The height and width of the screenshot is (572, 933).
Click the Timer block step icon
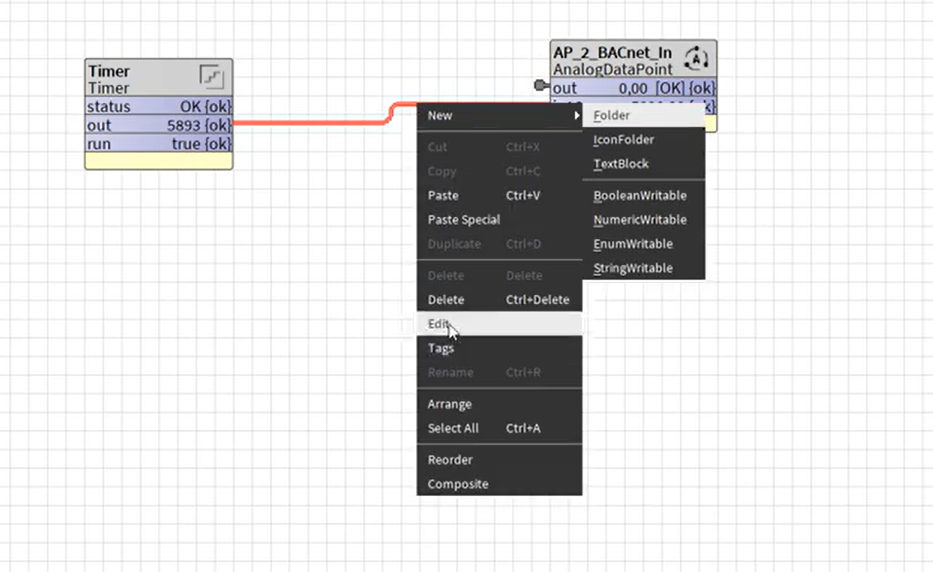(x=212, y=77)
